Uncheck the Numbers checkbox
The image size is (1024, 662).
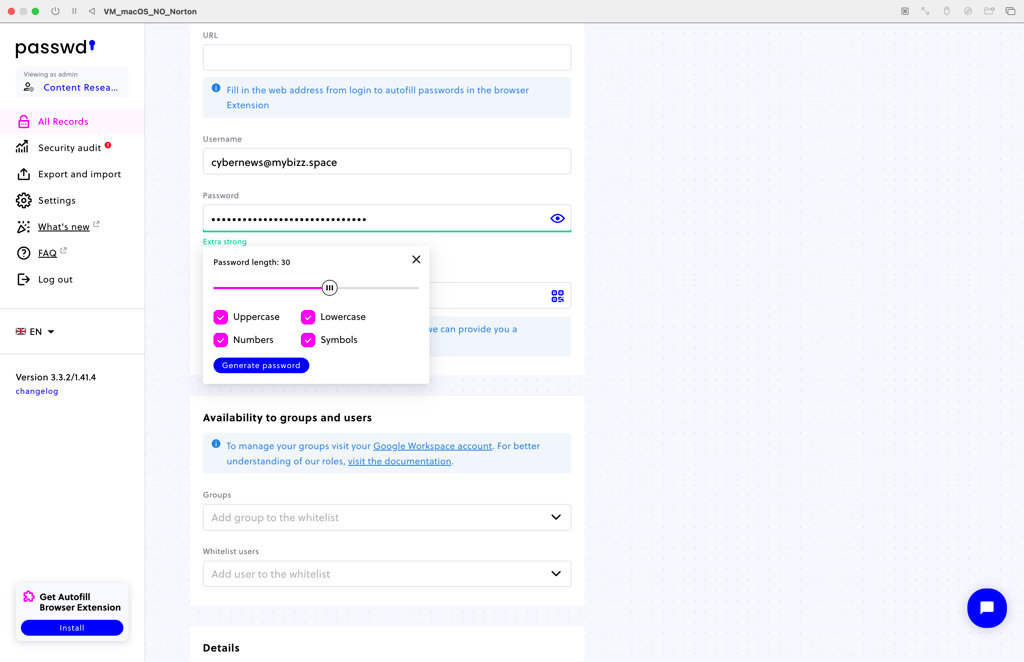(221, 340)
